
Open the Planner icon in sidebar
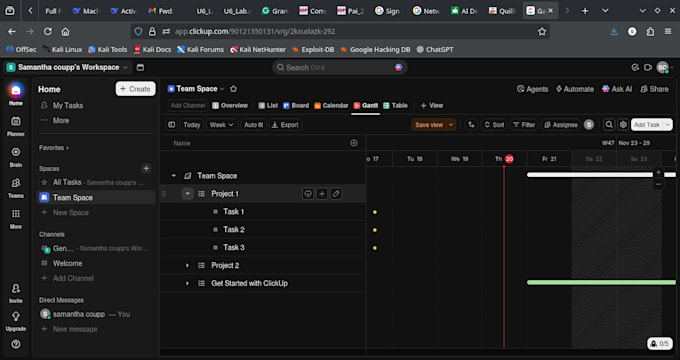[x=16, y=126]
